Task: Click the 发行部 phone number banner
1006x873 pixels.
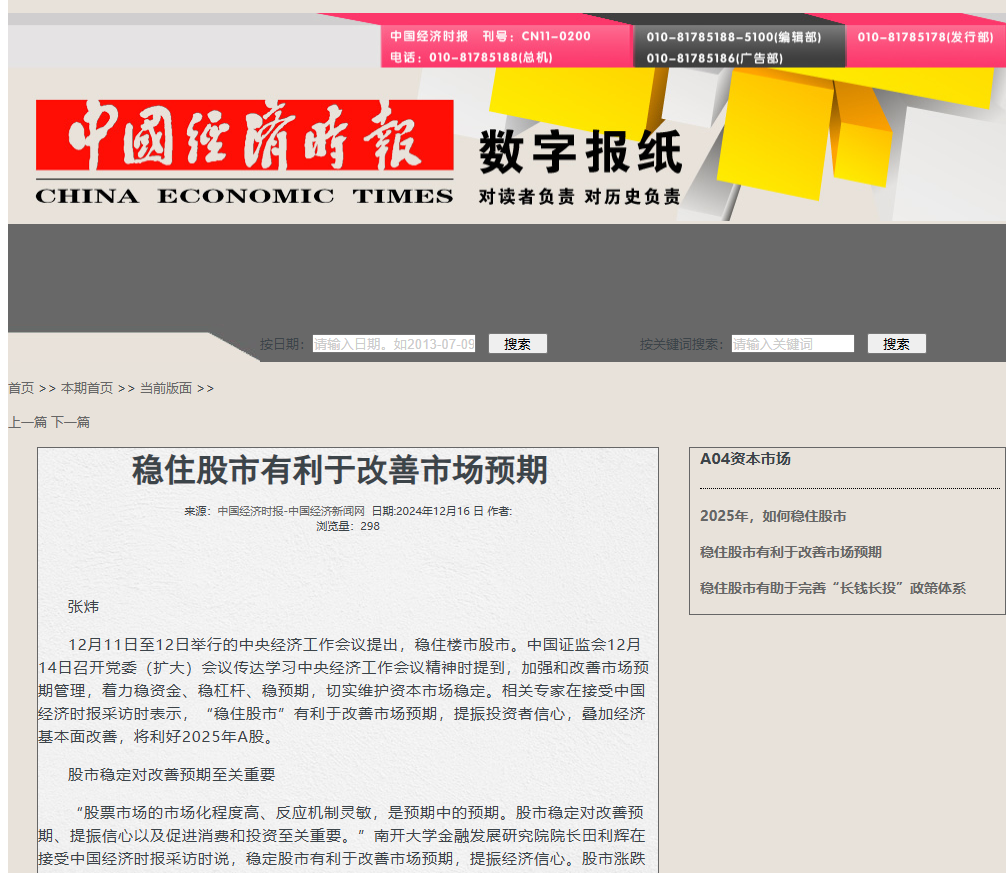Action: pyautogui.click(x=923, y=37)
